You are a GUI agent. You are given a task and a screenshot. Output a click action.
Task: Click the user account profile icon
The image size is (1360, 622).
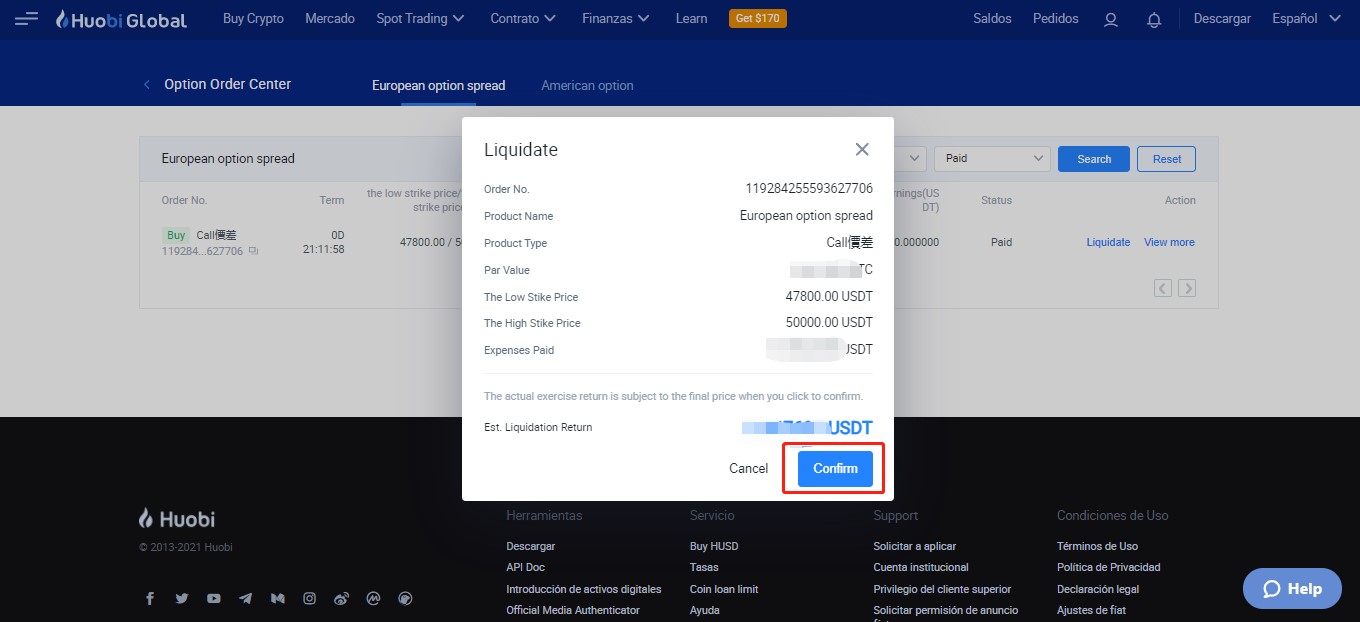(1110, 19)
